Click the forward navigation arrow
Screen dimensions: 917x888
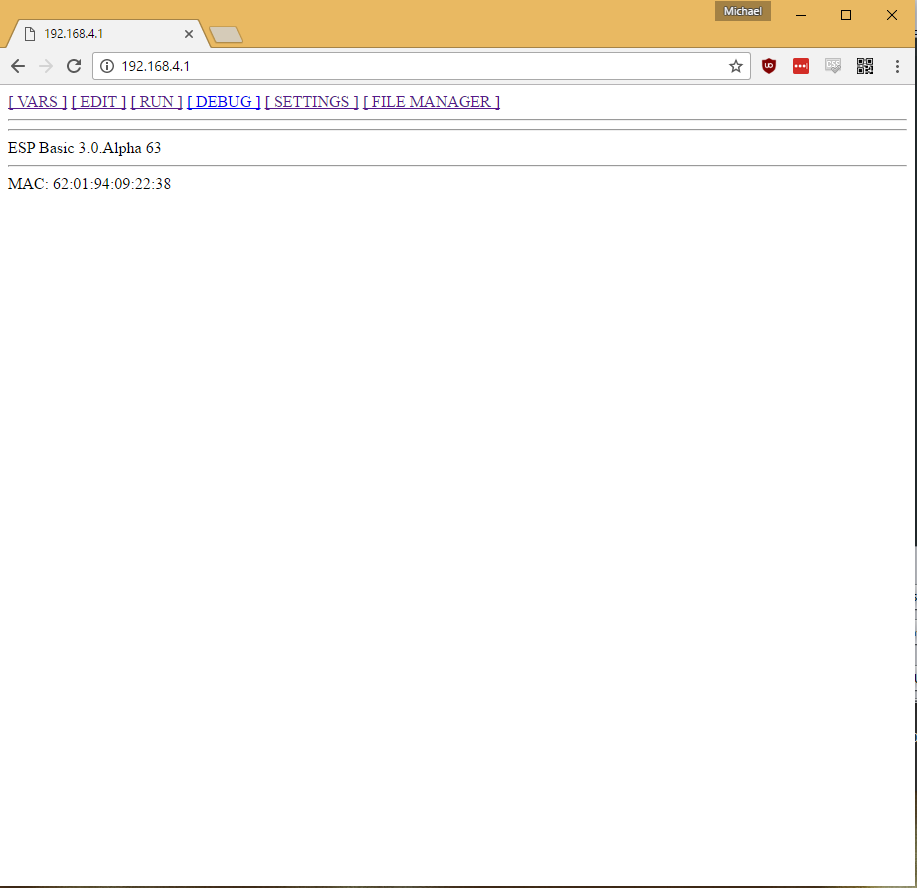(x=46, y=66)
